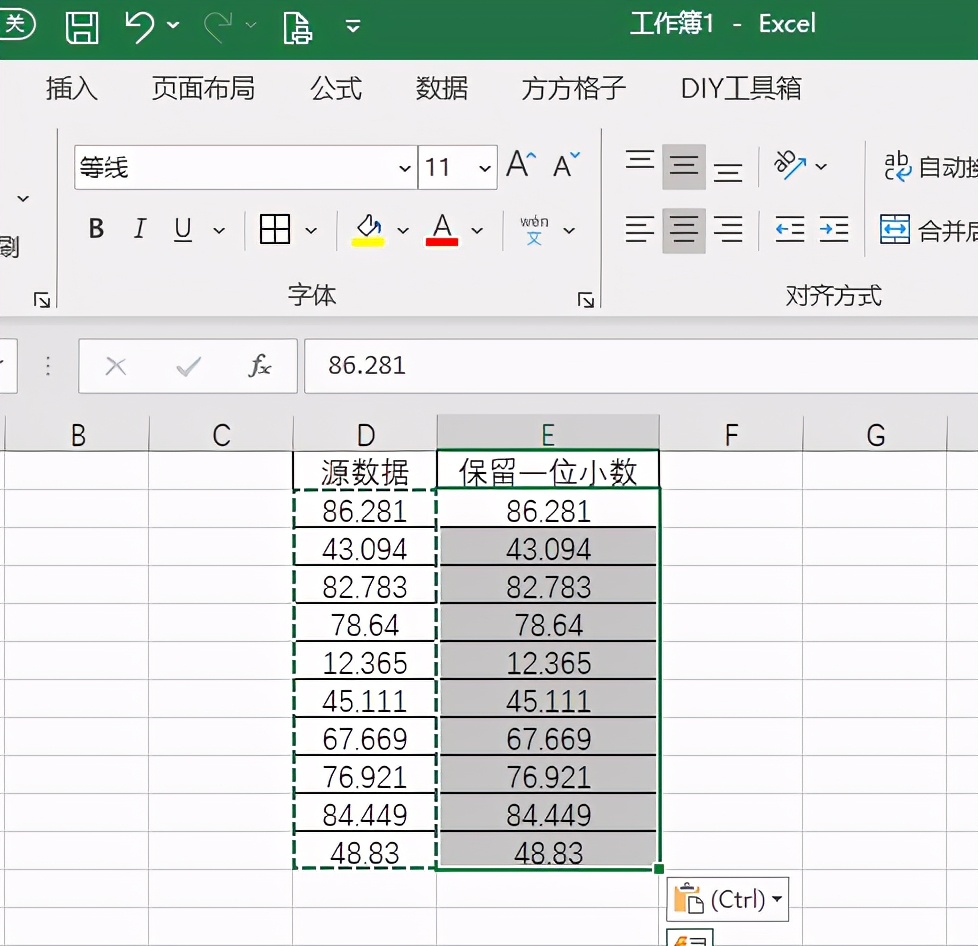978x946 pixels.
Task: Open the 方方格子 ribbon tab
Action: (x=572, y=89)
